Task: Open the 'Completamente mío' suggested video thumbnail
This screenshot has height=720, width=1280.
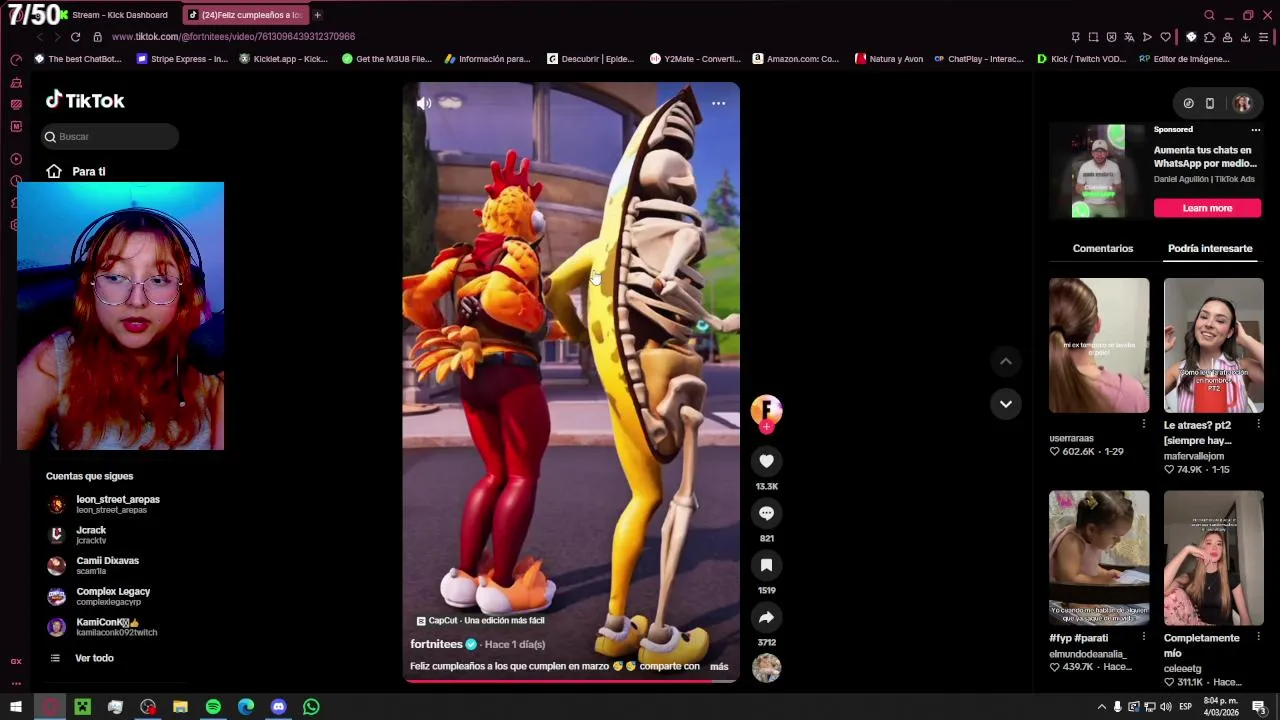Action: pos(1213,557)
